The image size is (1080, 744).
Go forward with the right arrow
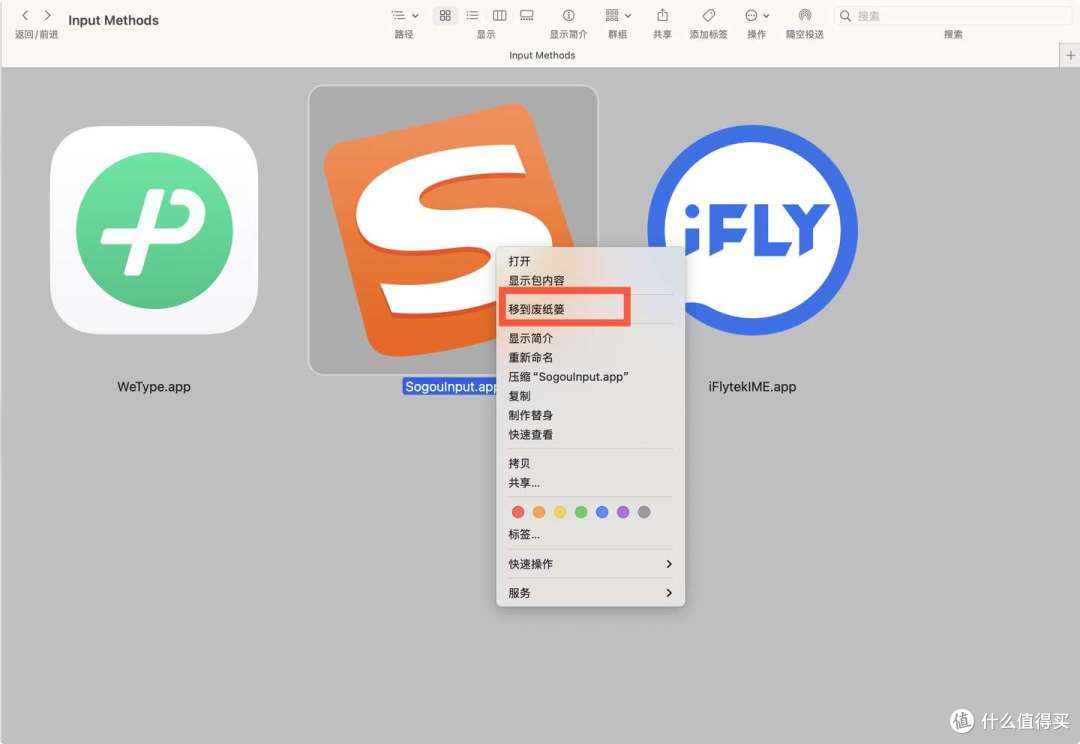(48, 15)
